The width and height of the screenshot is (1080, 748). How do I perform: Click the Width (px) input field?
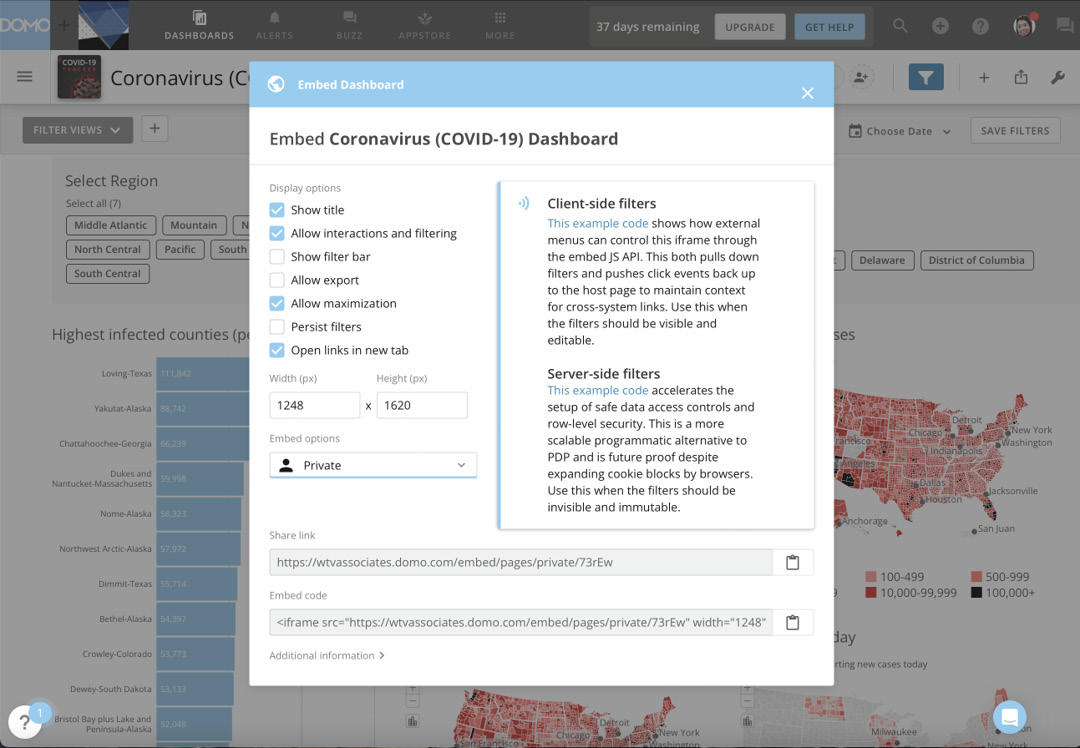(x=315, y=405)
